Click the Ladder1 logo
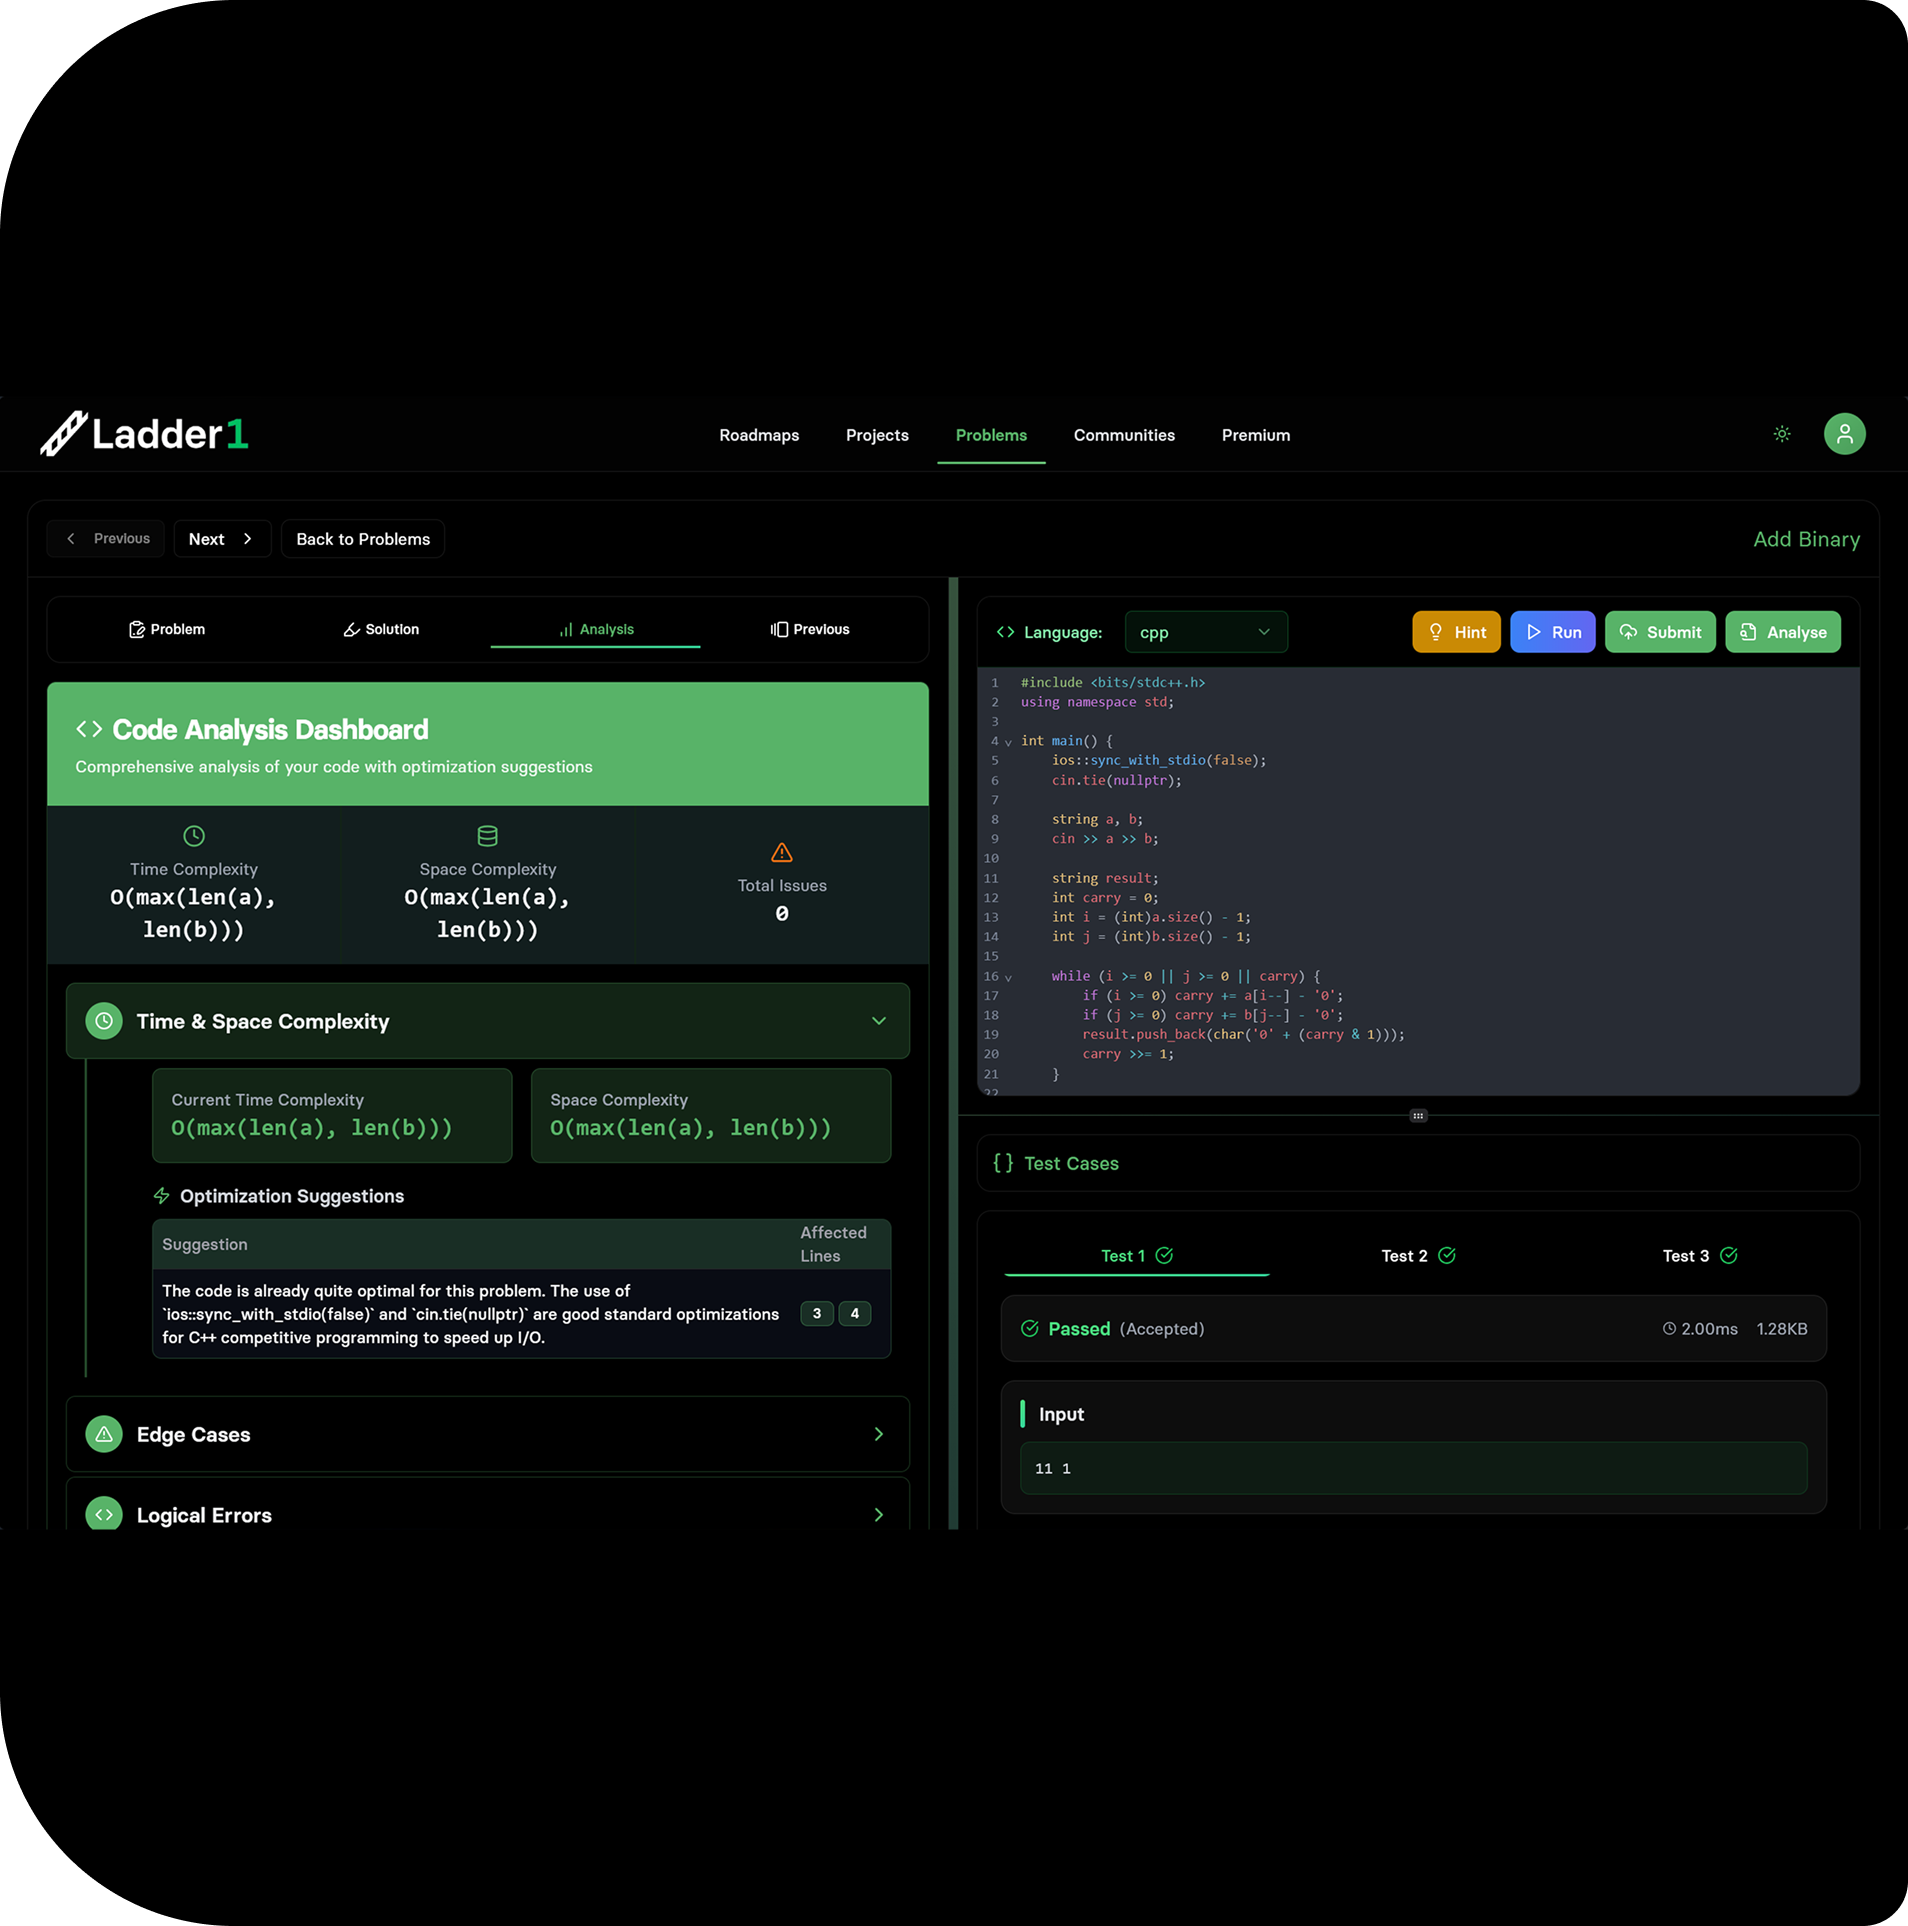This screenshot has width=1908, height=1926. [143, 433]
